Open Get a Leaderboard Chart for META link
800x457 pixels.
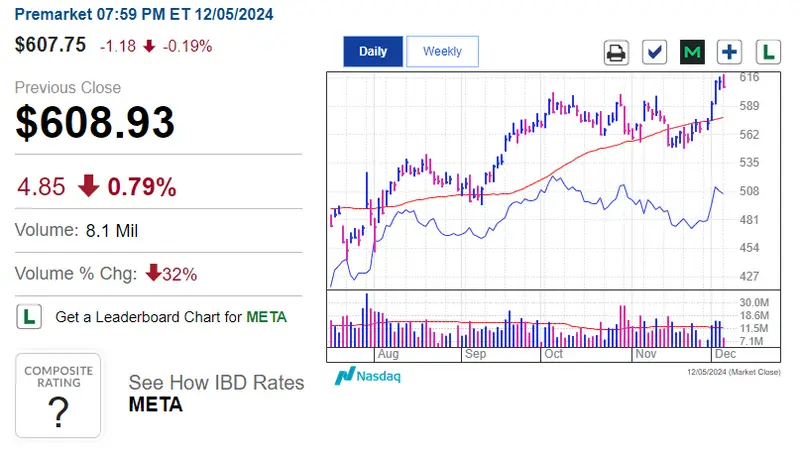[x=171, y=317]
